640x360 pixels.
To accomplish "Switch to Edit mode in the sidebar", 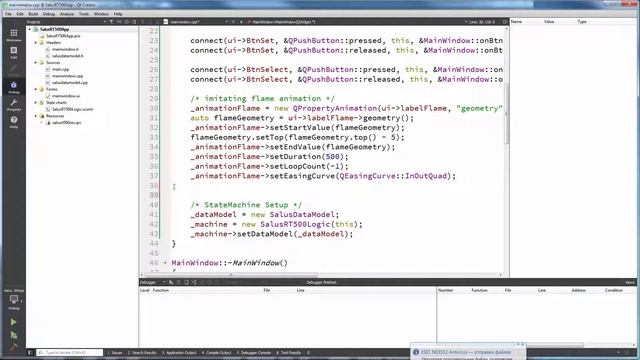I will [13, 52].
